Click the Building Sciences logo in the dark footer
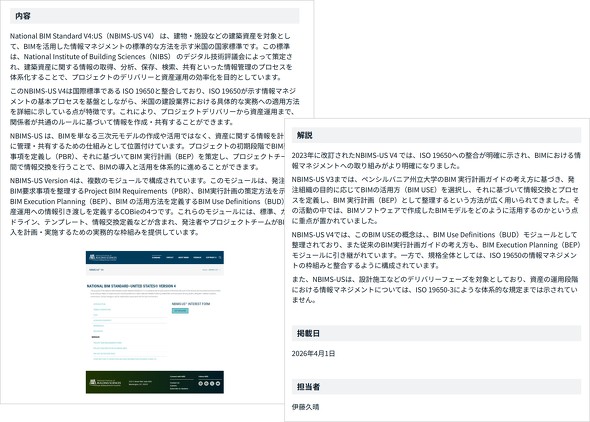Screen dimensions: 590x422 tap(105, 383)
